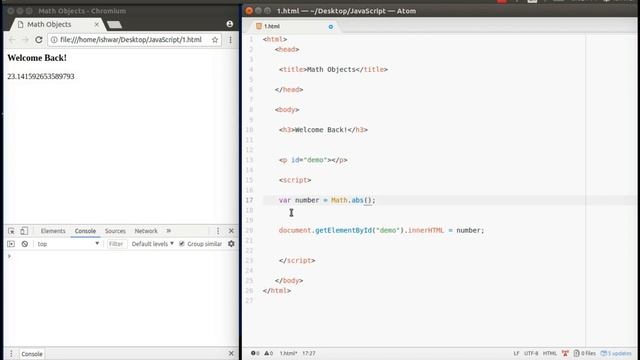This screenshot has height=360, width=640.
Task: Click line number 17 in Atom gutter
Action: [x=249, y=200]
